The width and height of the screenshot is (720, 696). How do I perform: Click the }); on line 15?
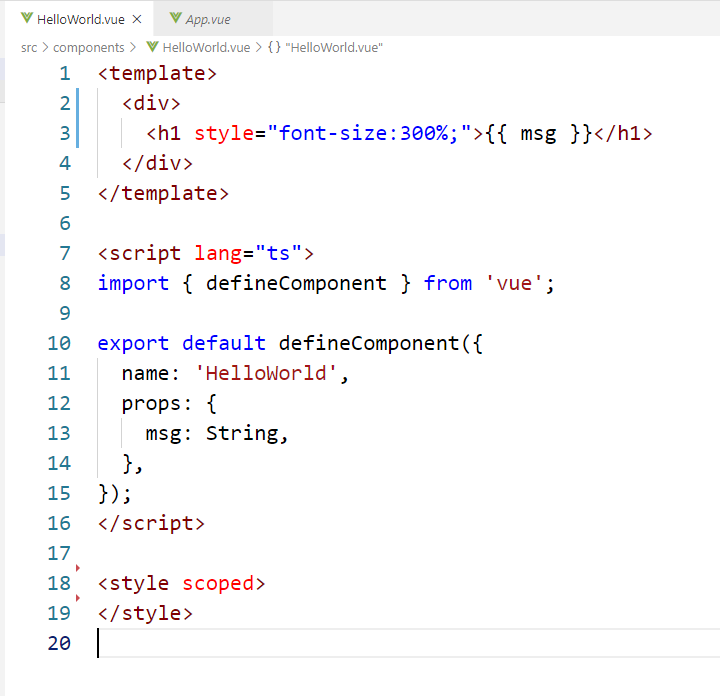point(115,494)
